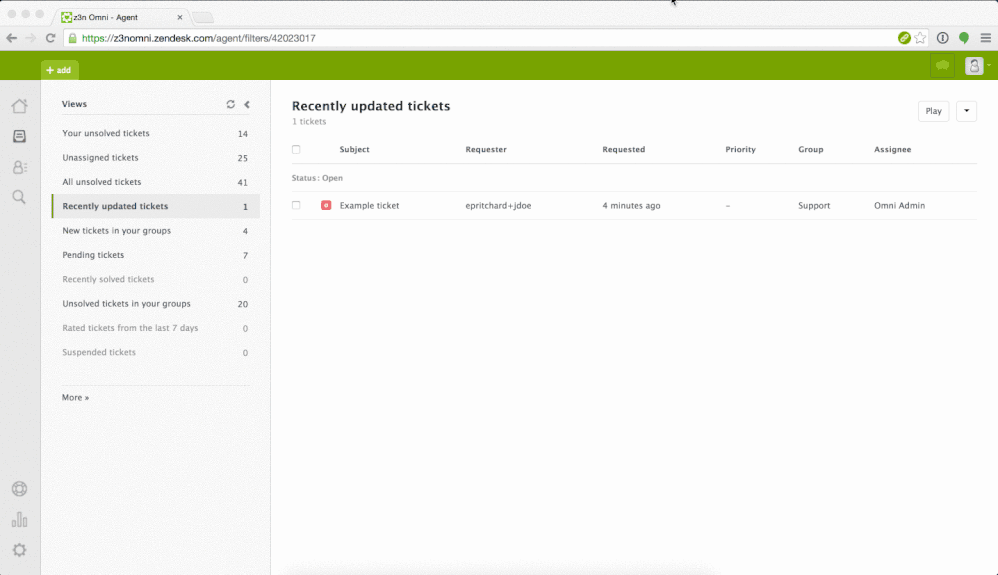Toggle the select-all tickets checkbox
The height and width of the screenshot is (575, 998).
point(296,150)
